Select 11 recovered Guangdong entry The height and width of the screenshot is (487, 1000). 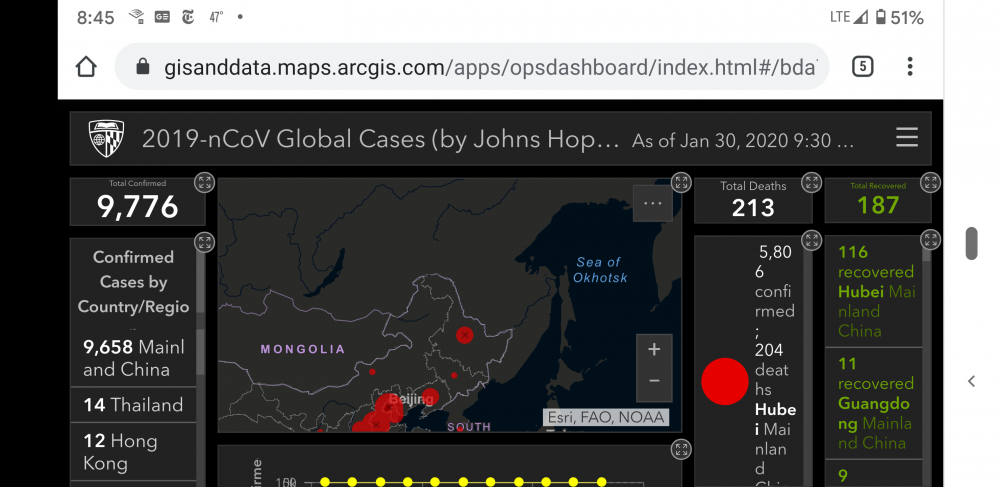pos(874,403)
